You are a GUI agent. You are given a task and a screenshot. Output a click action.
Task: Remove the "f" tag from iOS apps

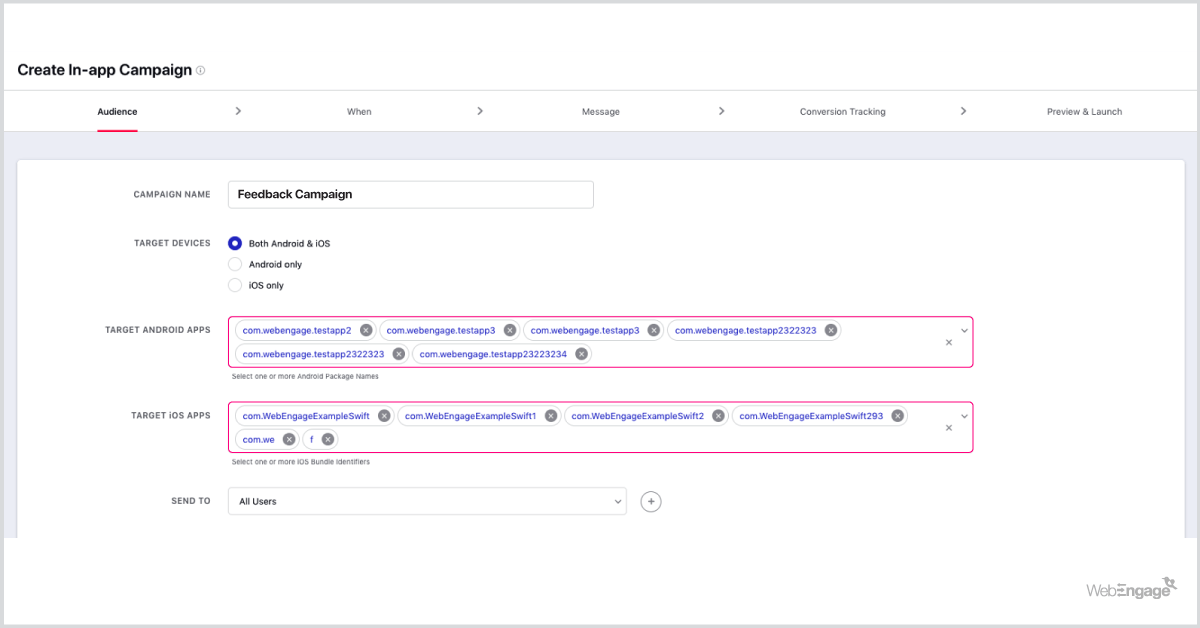click(x=327, y=439)
